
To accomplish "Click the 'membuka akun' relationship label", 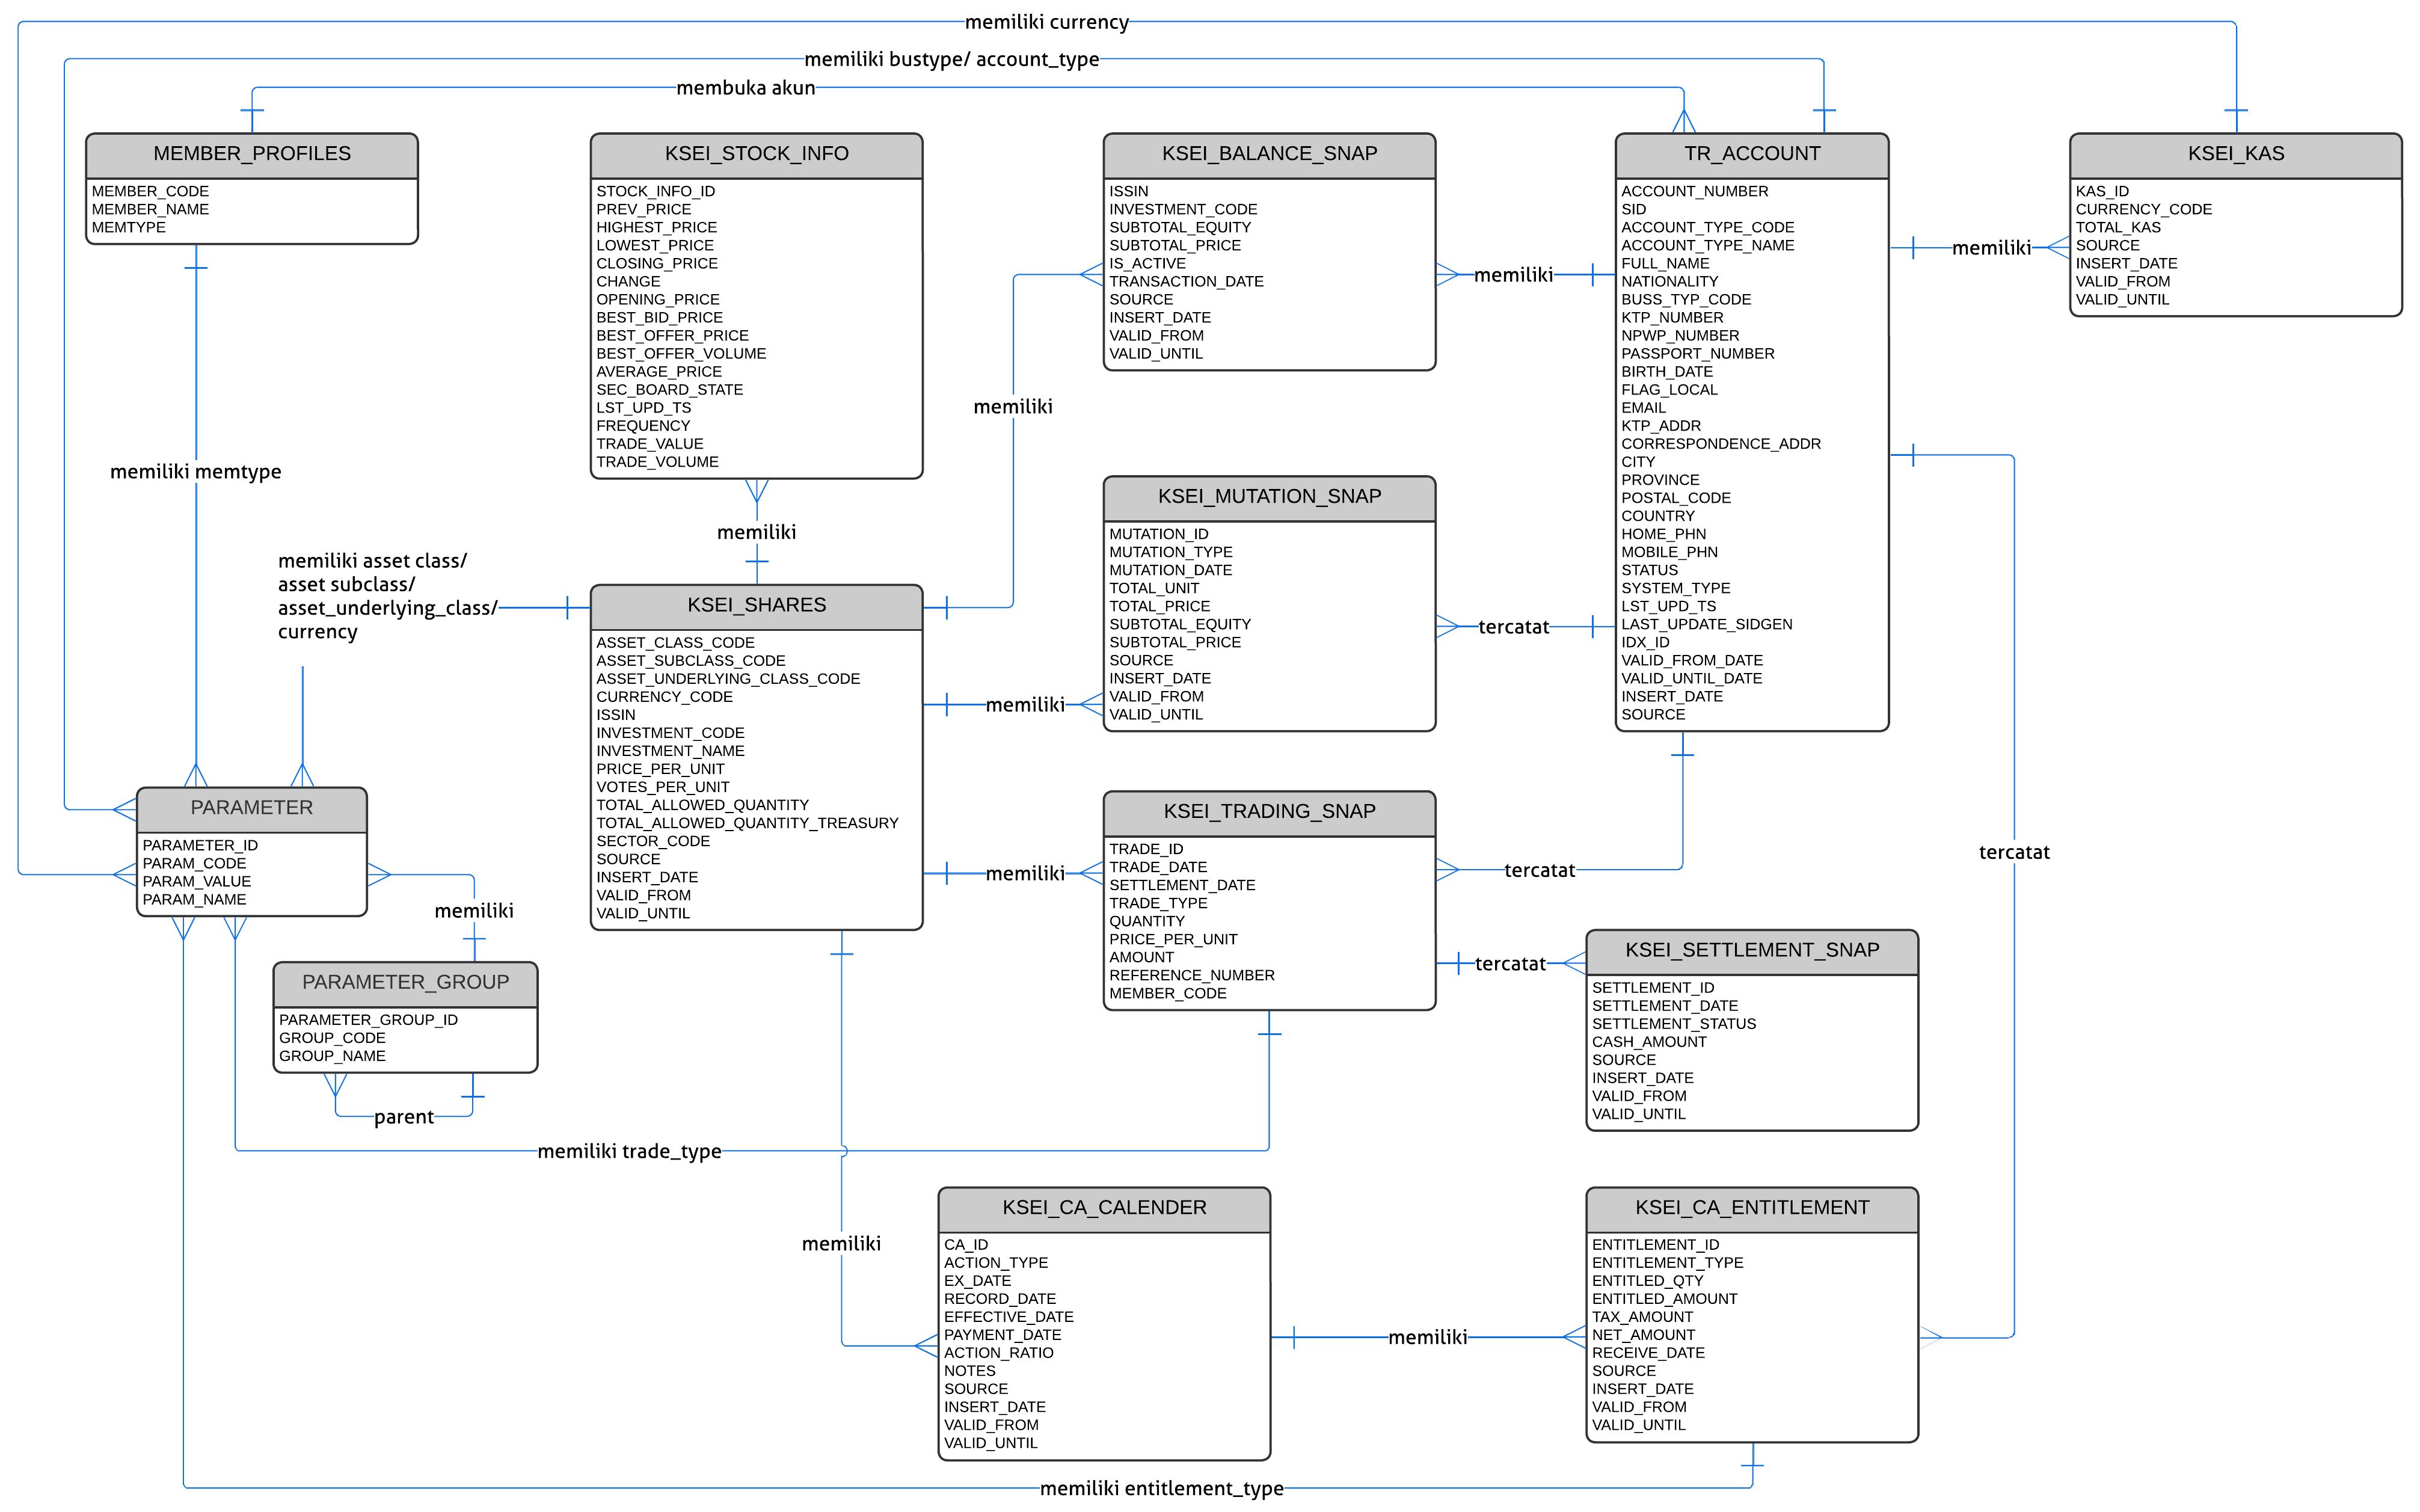I will click(745, 88).
